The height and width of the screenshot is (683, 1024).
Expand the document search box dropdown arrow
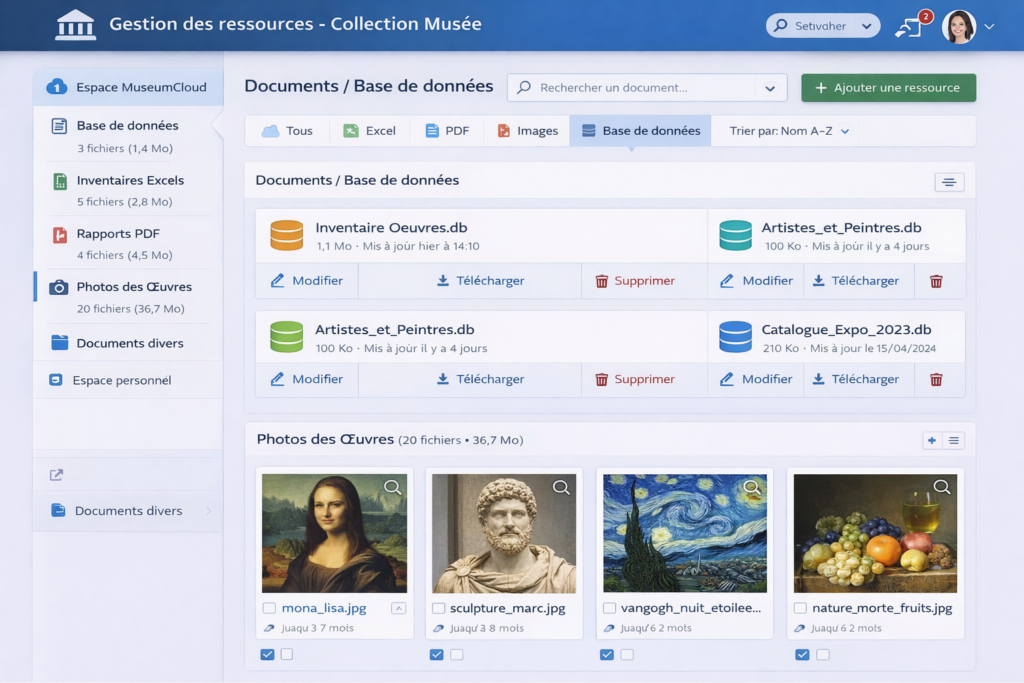pos(769,88)
